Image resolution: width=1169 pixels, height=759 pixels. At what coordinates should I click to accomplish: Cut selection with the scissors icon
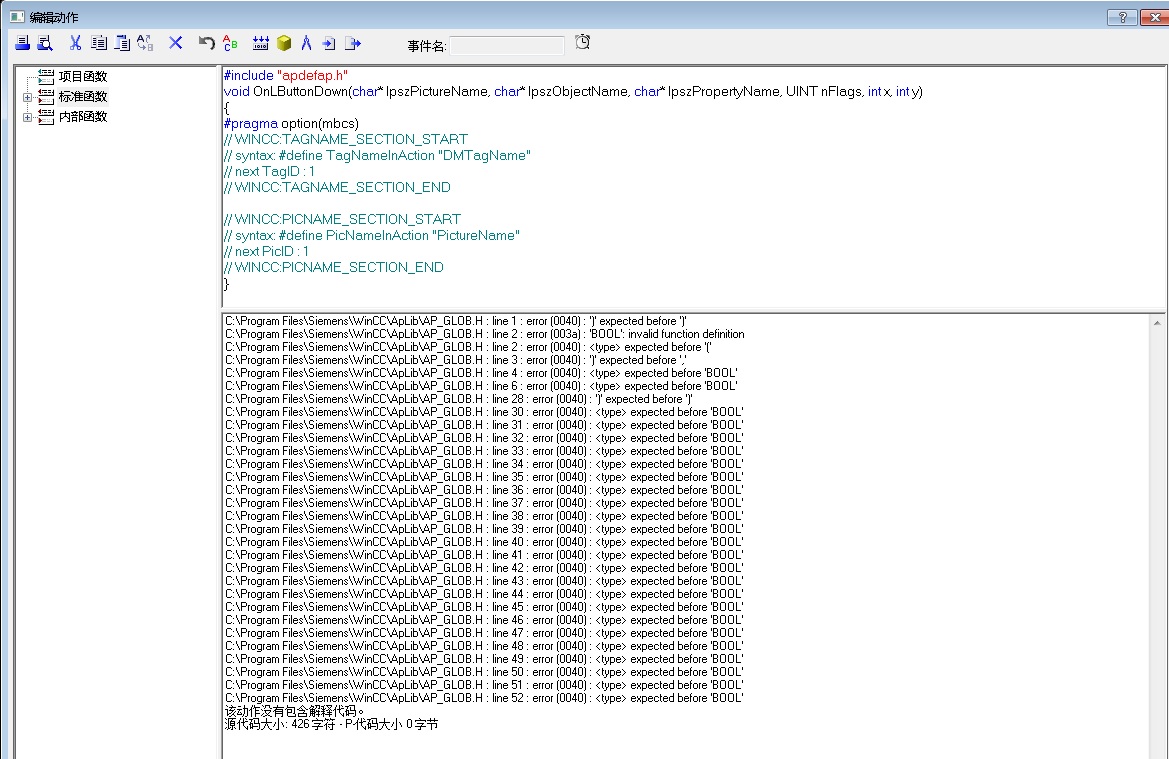pos(75,43)
